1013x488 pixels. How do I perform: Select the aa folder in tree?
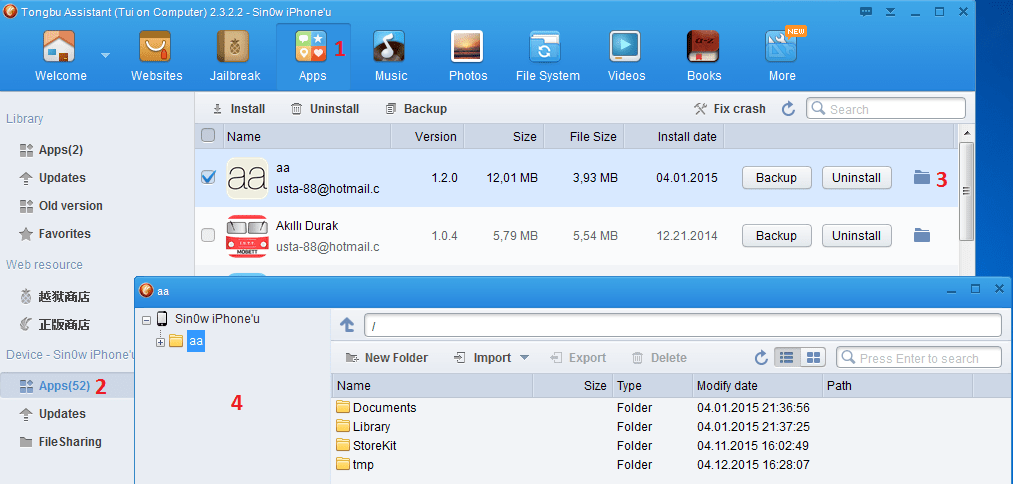coord(196,341)
